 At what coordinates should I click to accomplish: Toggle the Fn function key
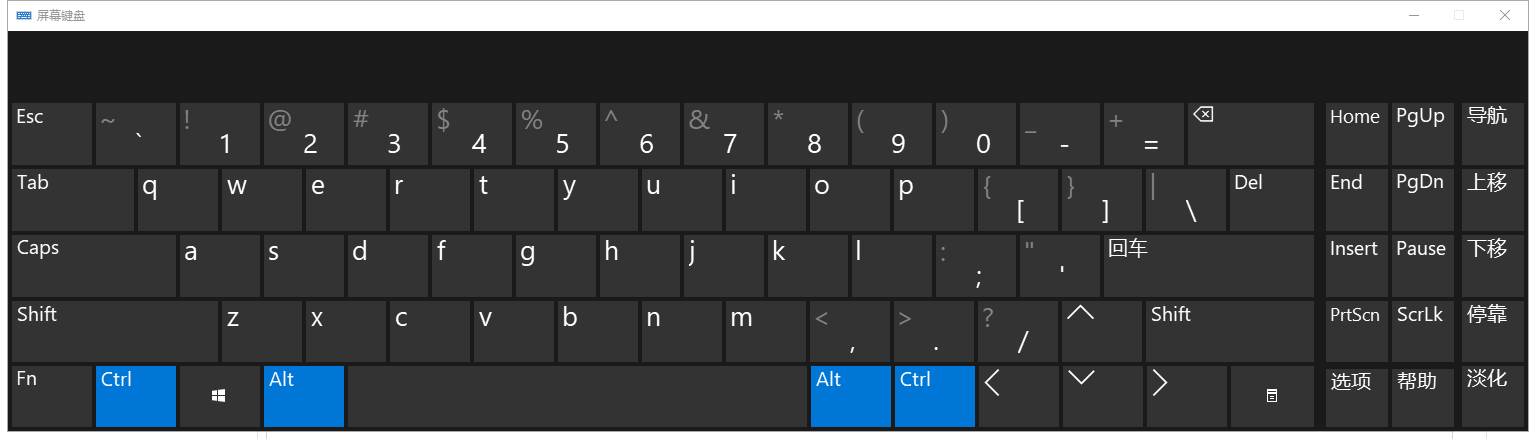tap(51, 396)
